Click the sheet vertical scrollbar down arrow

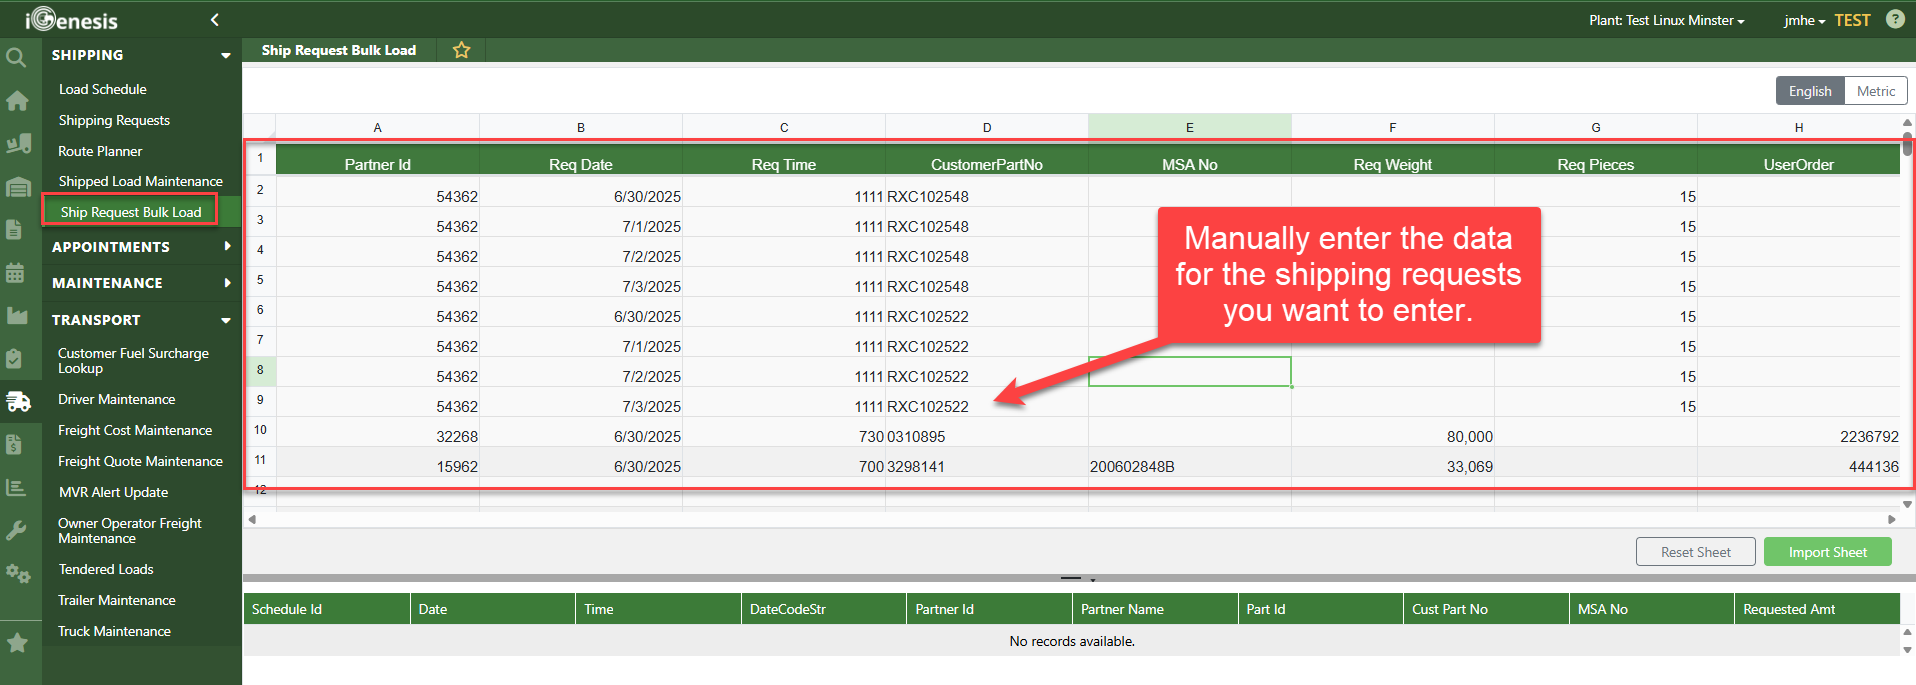click(1907, 504)
